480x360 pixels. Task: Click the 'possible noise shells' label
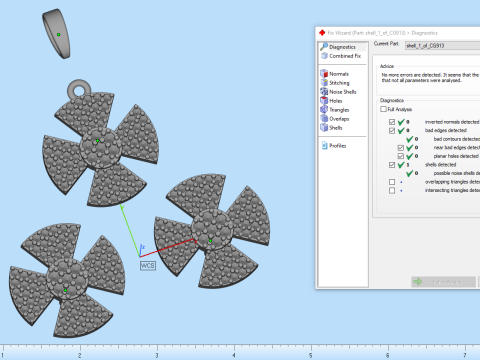coord(457,173)
